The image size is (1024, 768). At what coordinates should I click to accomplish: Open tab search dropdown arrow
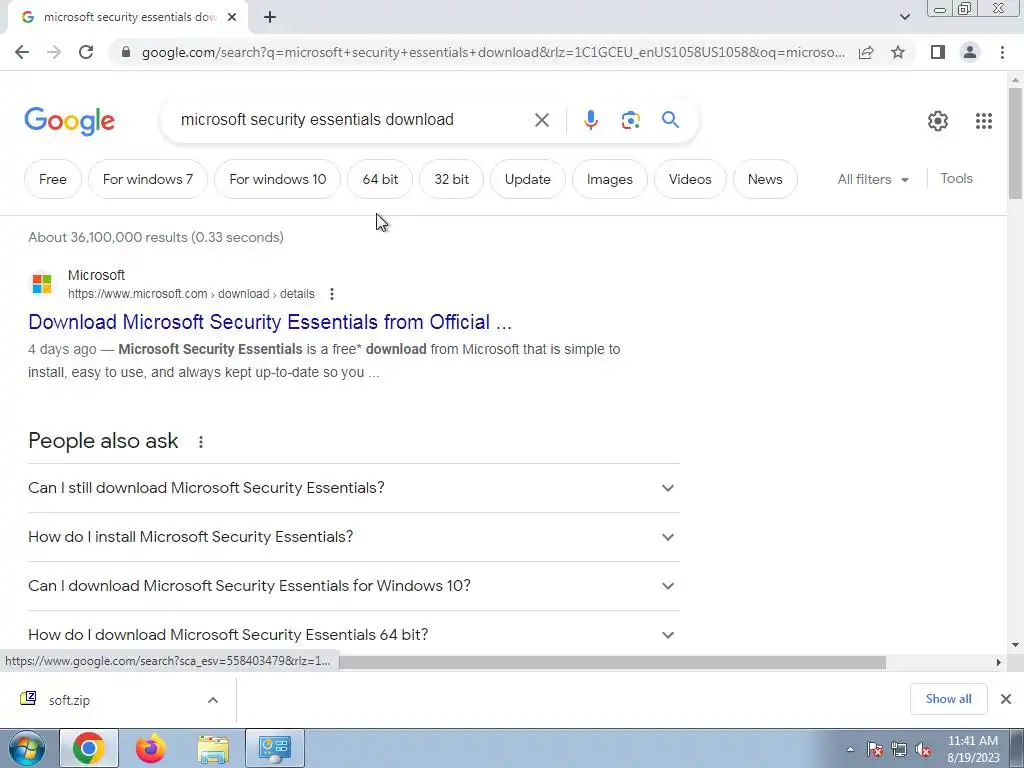pyautogui.click(x=904, y=17)
